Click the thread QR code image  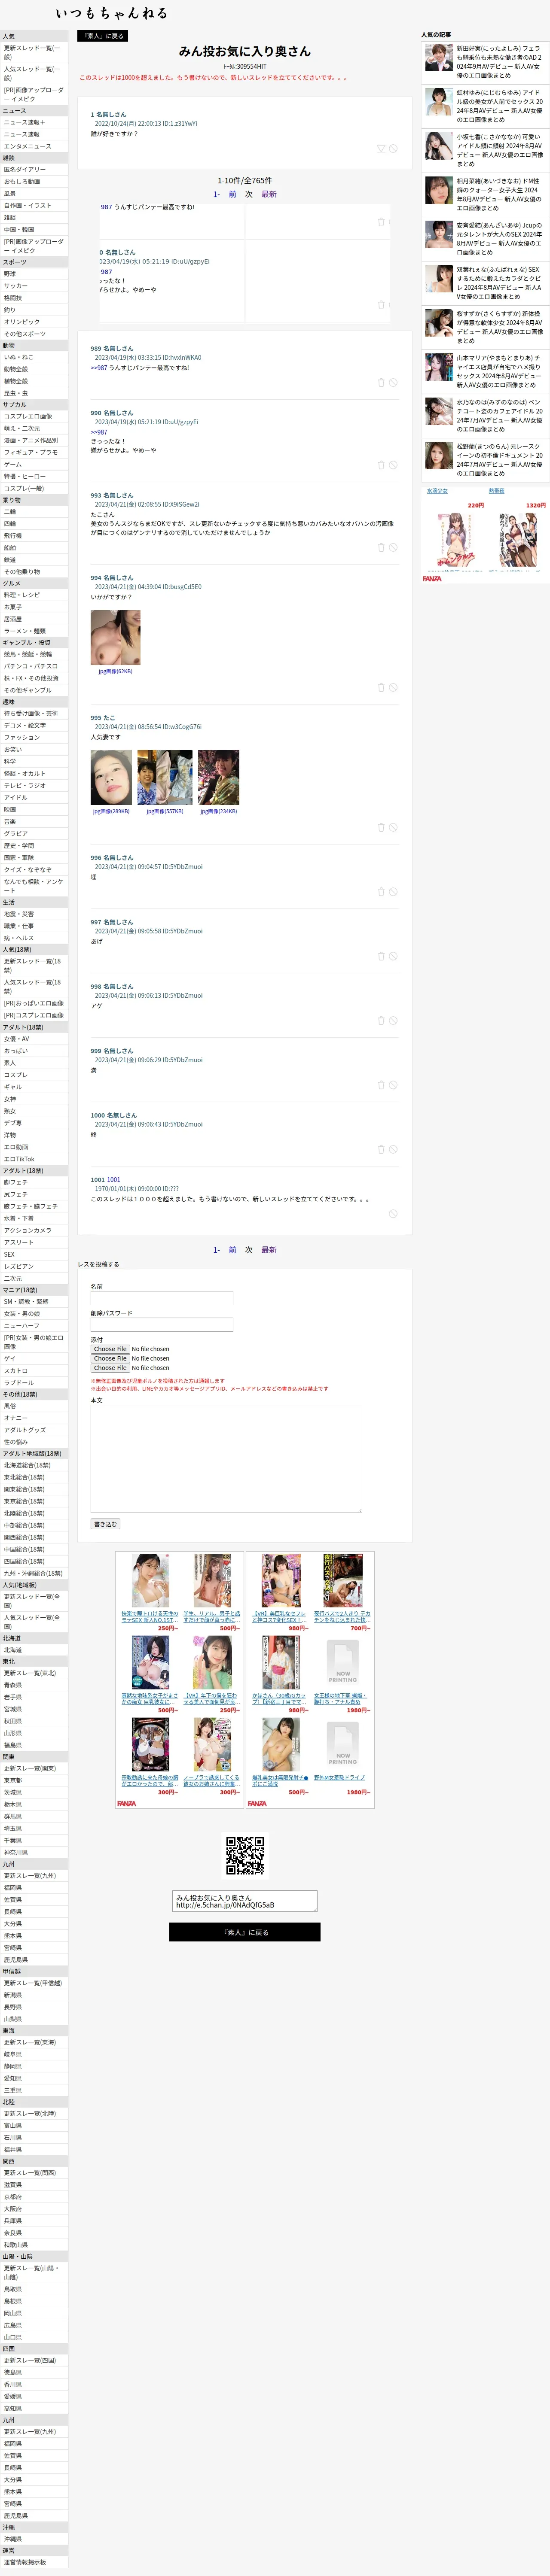(245, 1855)
